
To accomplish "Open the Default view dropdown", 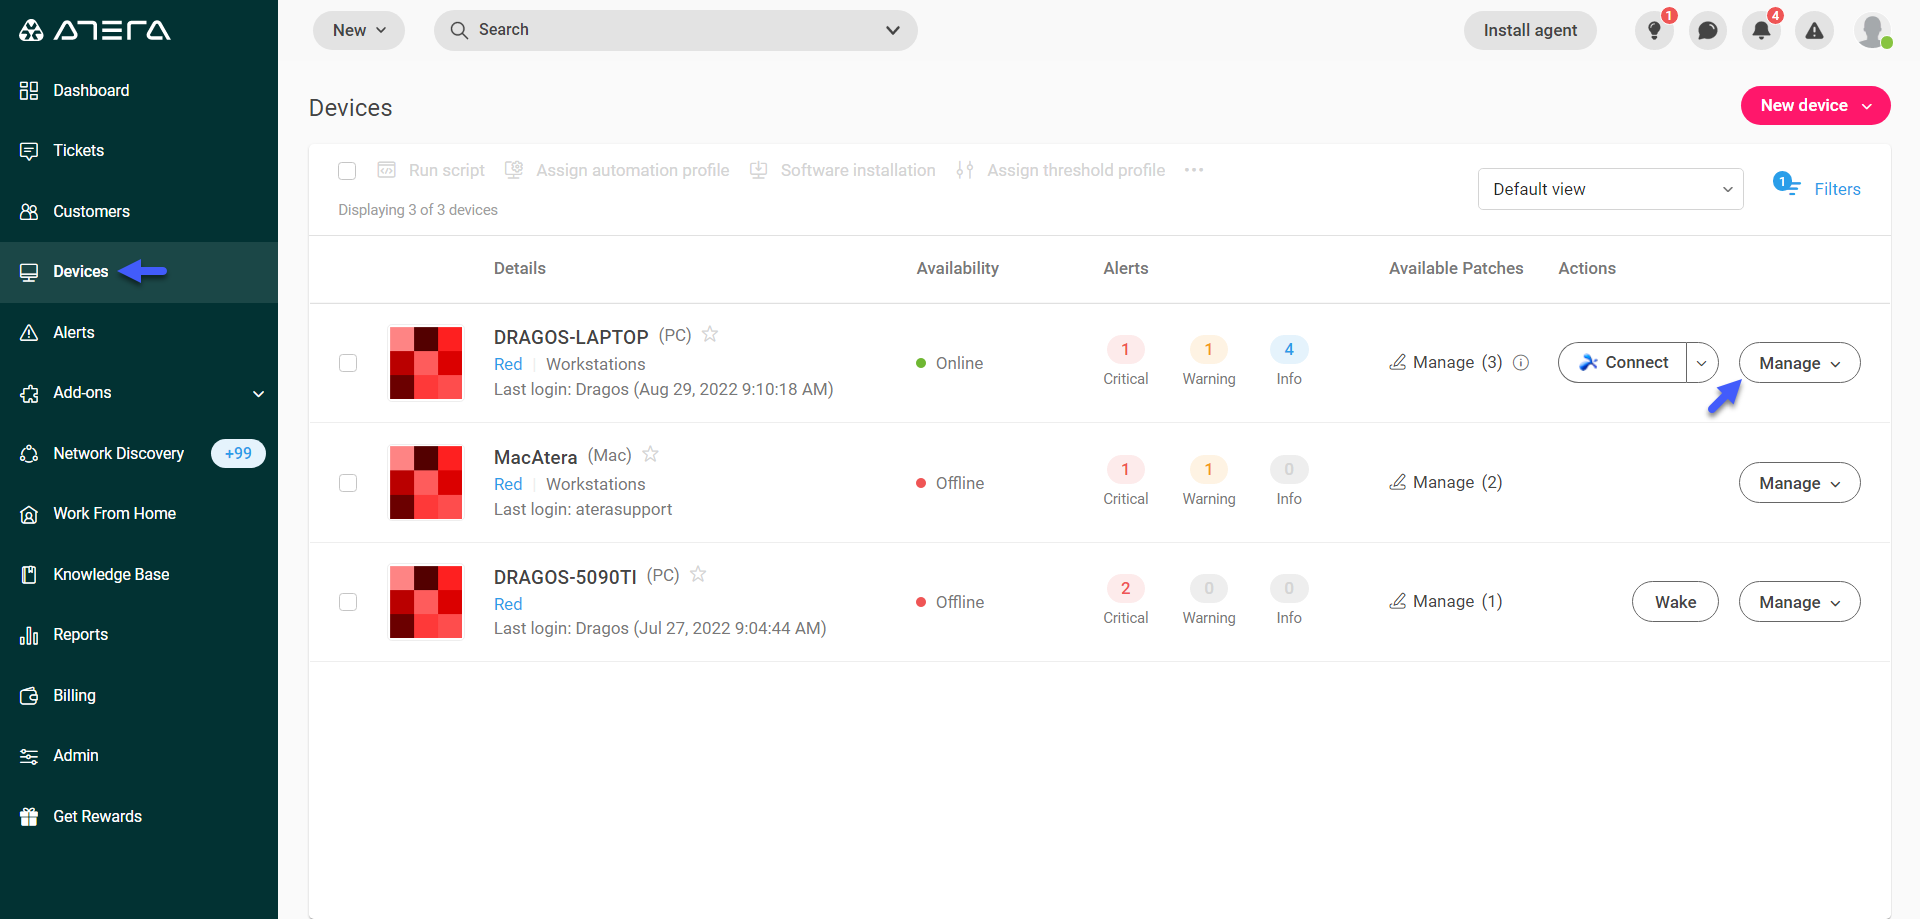I will 1610,189.
